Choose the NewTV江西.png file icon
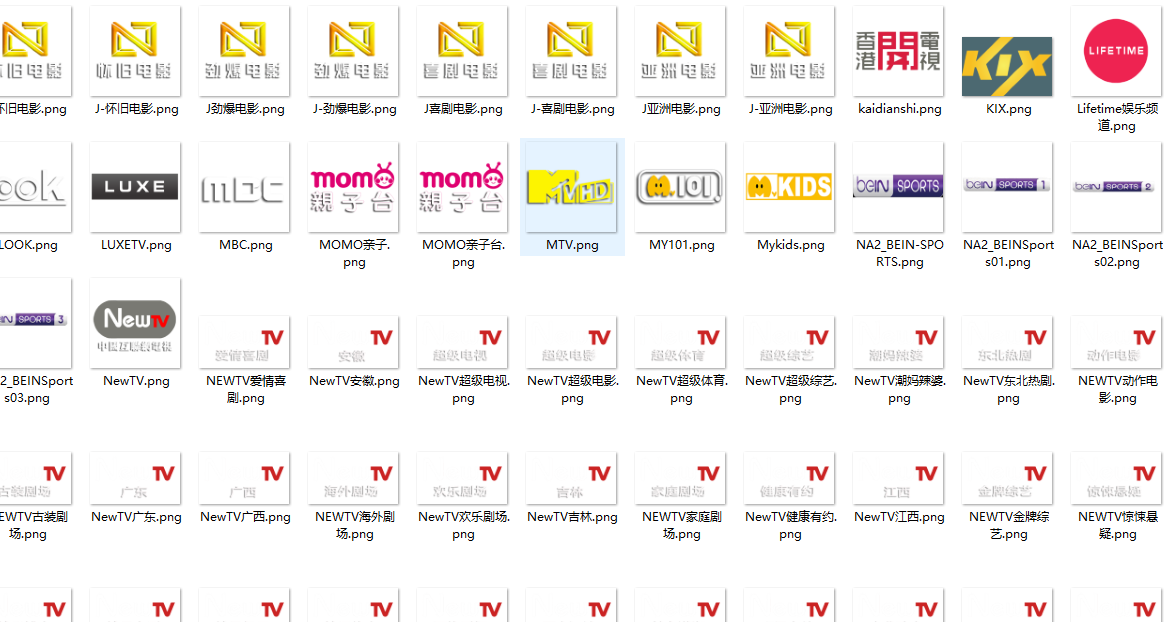The image size is (1173, 622). (898, 478)
